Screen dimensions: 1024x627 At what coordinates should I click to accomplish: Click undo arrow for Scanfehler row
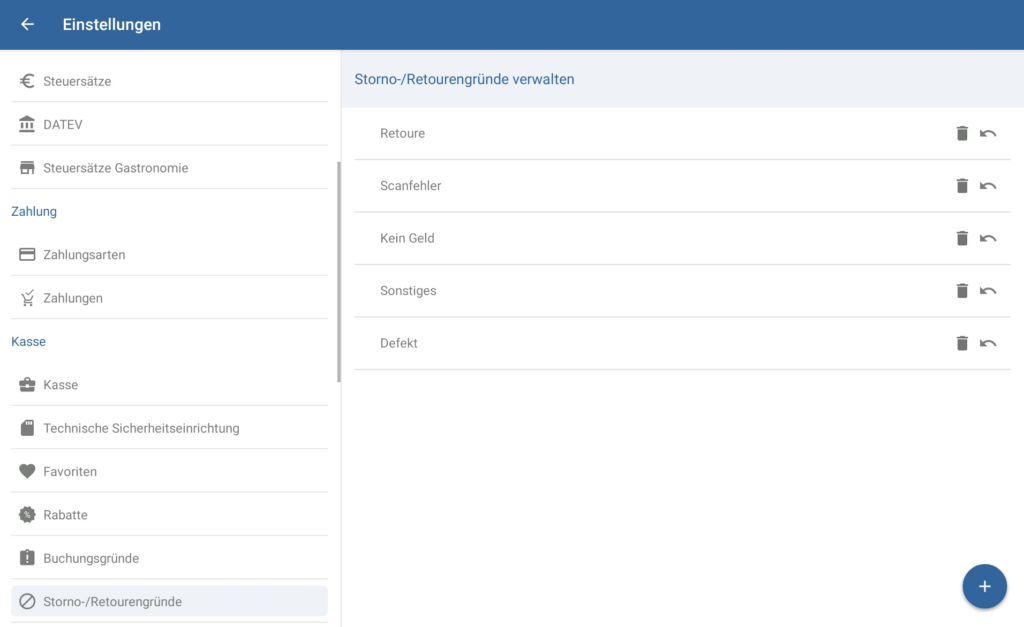click(x=988, y=186)
